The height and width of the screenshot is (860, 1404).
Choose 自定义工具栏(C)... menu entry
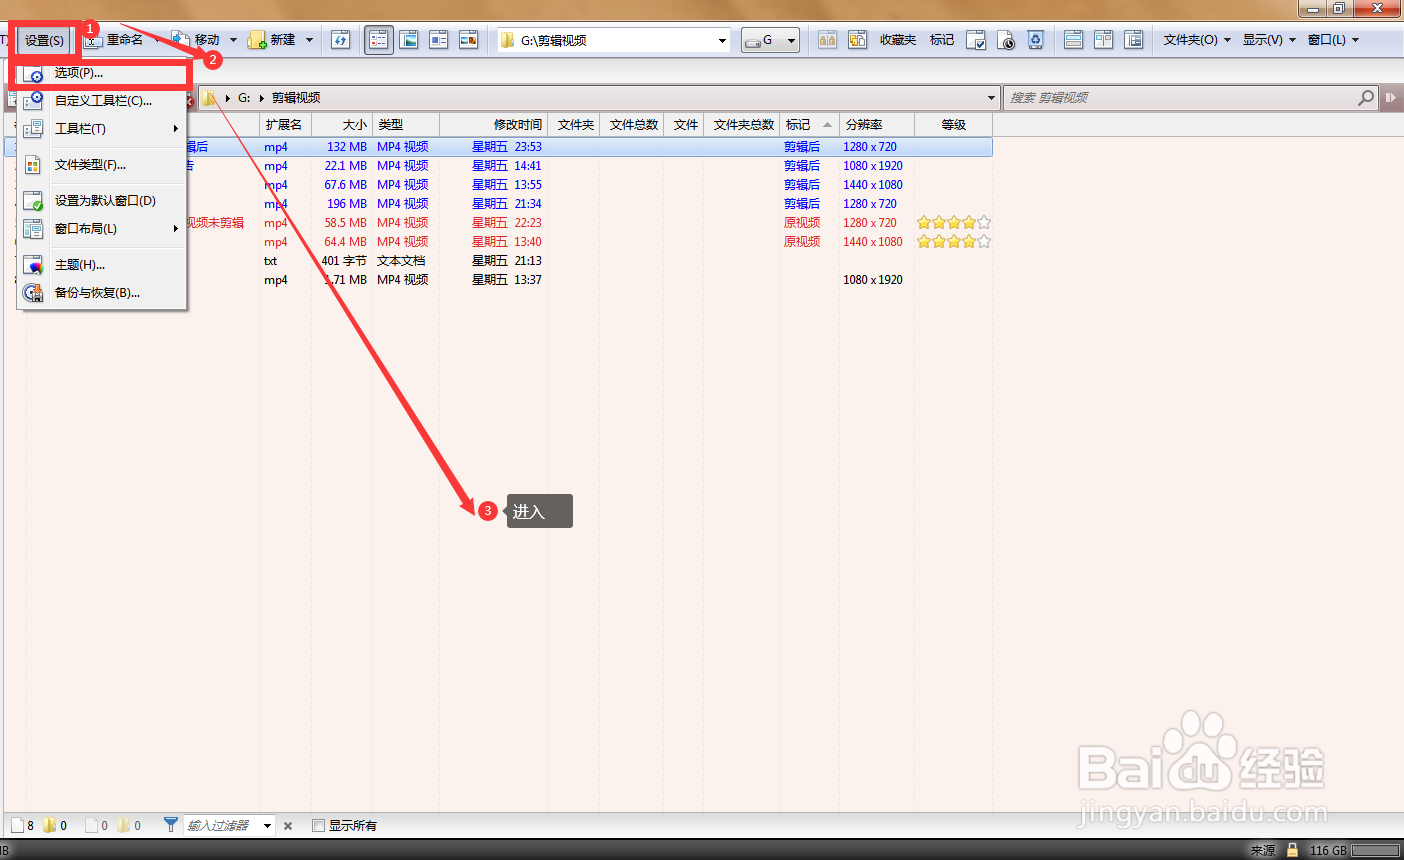click(x=102, y=101)
